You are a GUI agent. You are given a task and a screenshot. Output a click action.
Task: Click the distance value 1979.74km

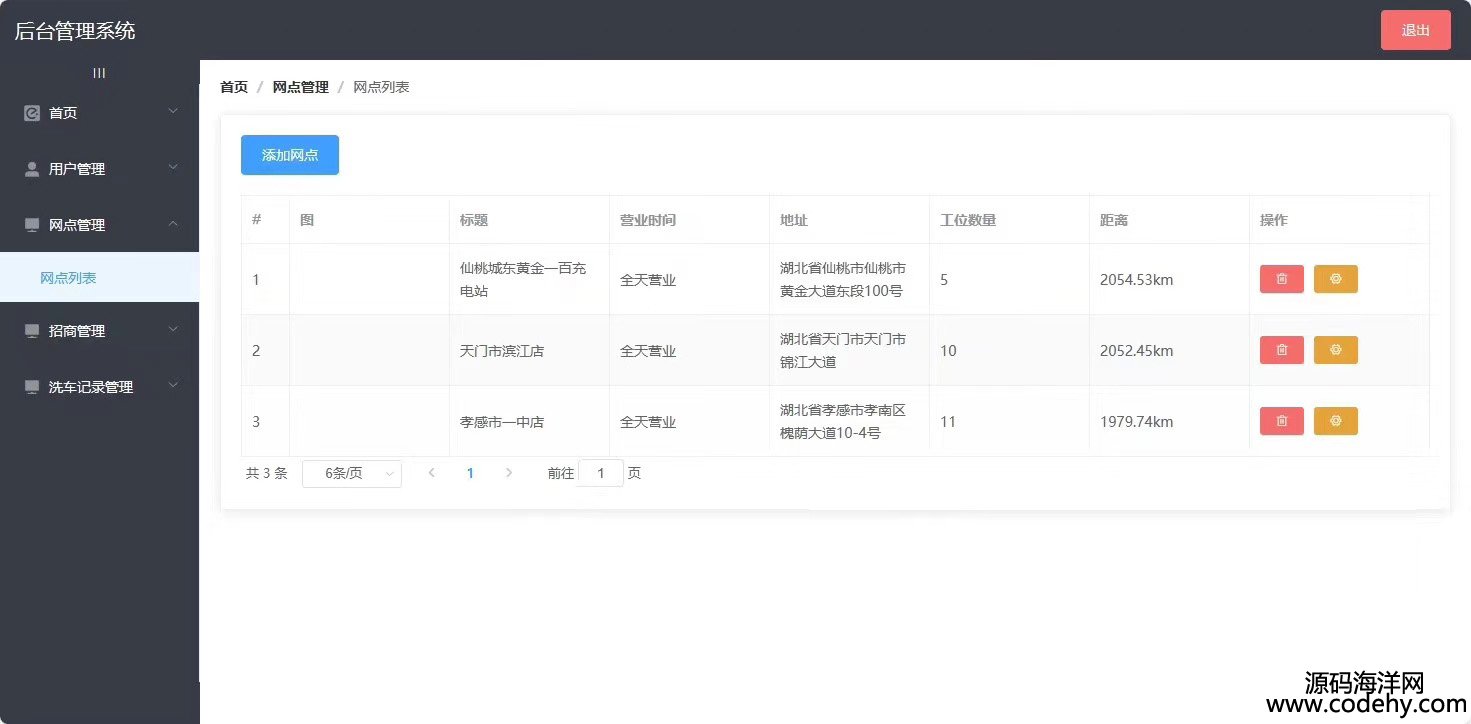point(1137,422)
